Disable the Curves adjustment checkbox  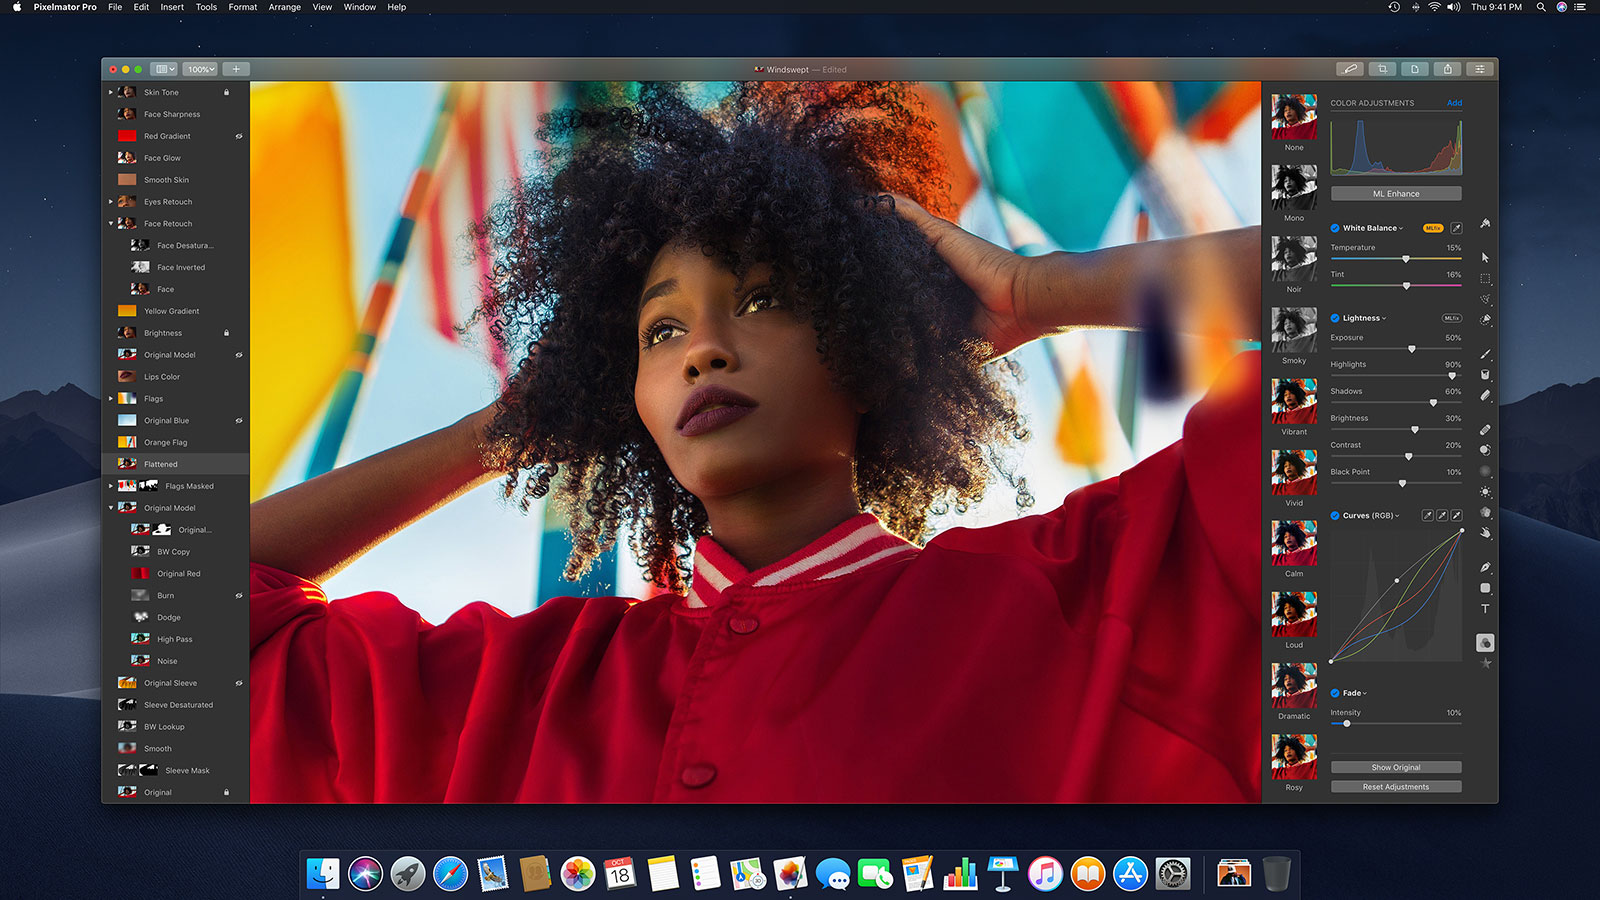tap(1335, 516)
